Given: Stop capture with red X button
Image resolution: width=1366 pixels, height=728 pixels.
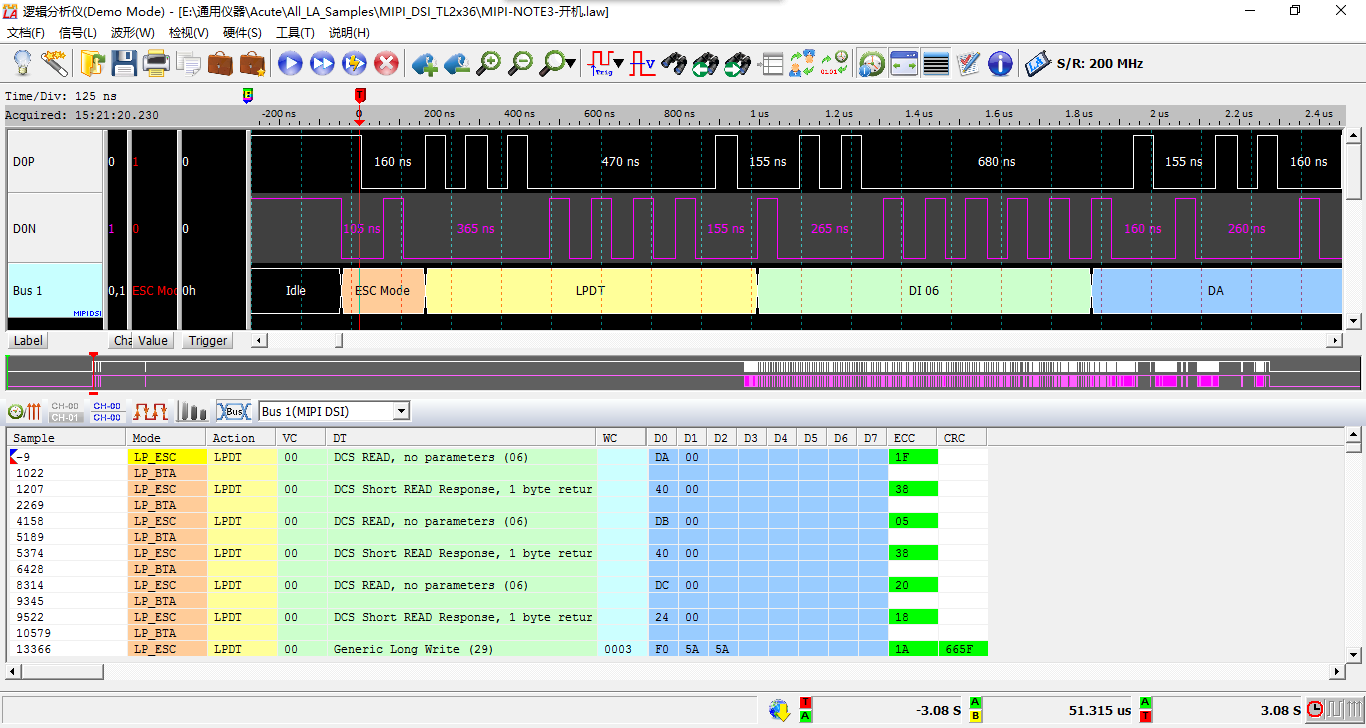Looking at the screenshot, I should click(386, 64).
